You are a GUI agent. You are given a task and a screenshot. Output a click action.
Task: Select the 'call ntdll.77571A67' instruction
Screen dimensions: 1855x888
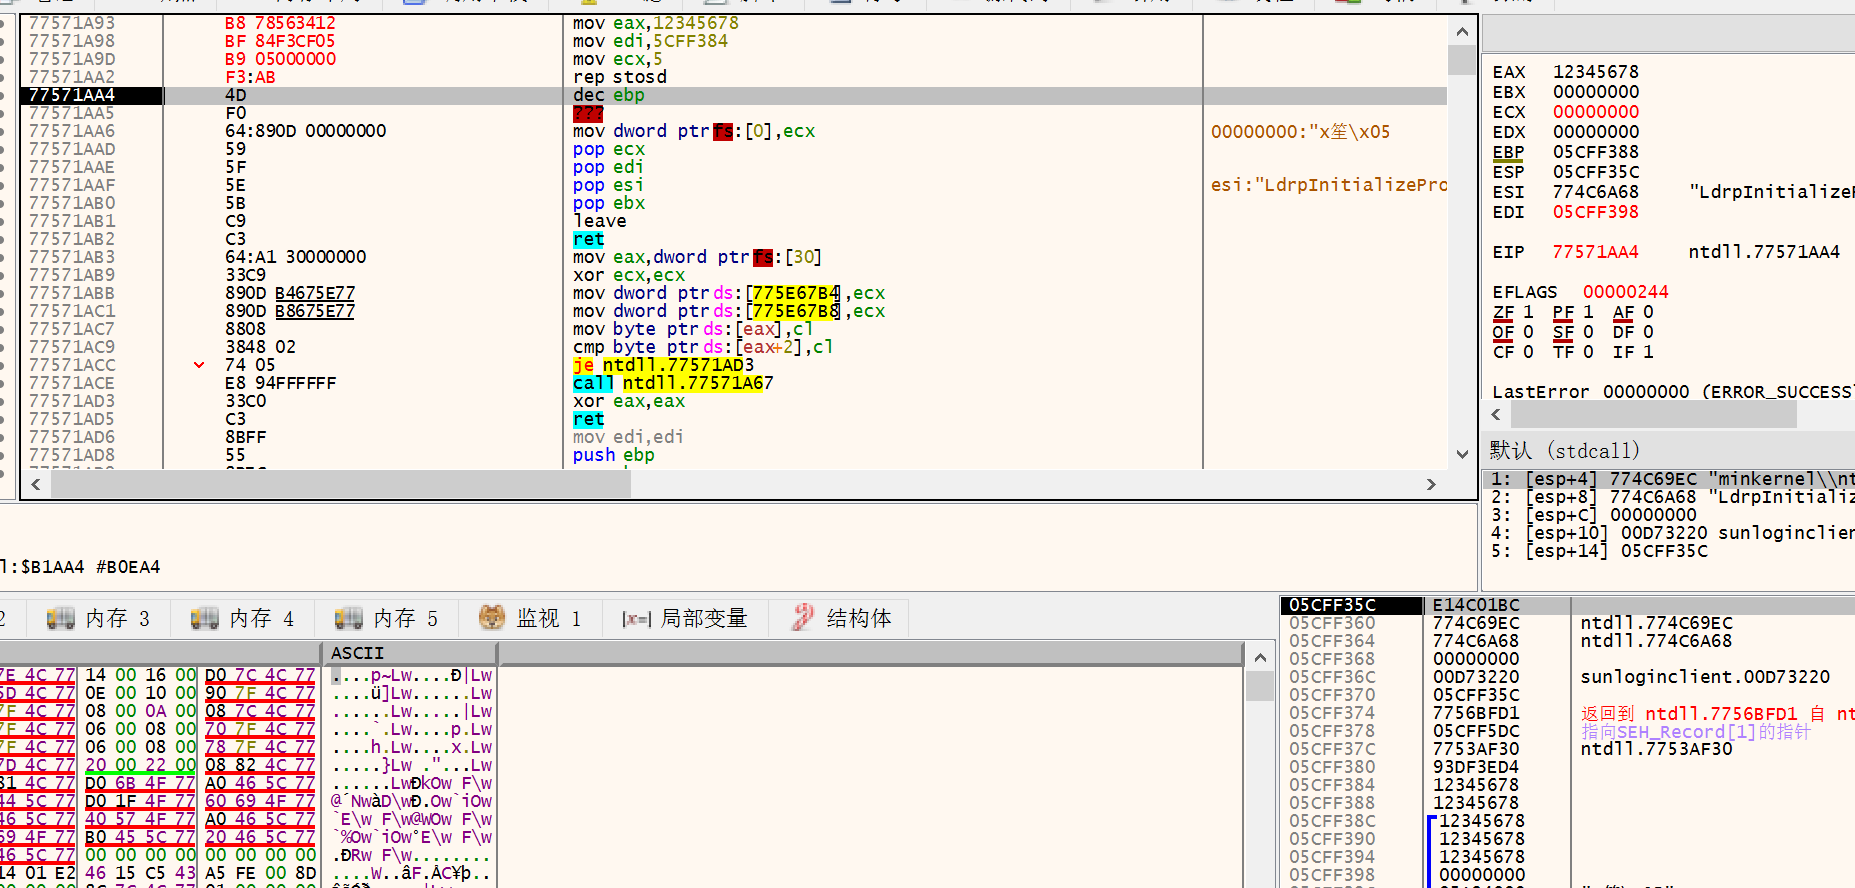[x=673, y=383]
